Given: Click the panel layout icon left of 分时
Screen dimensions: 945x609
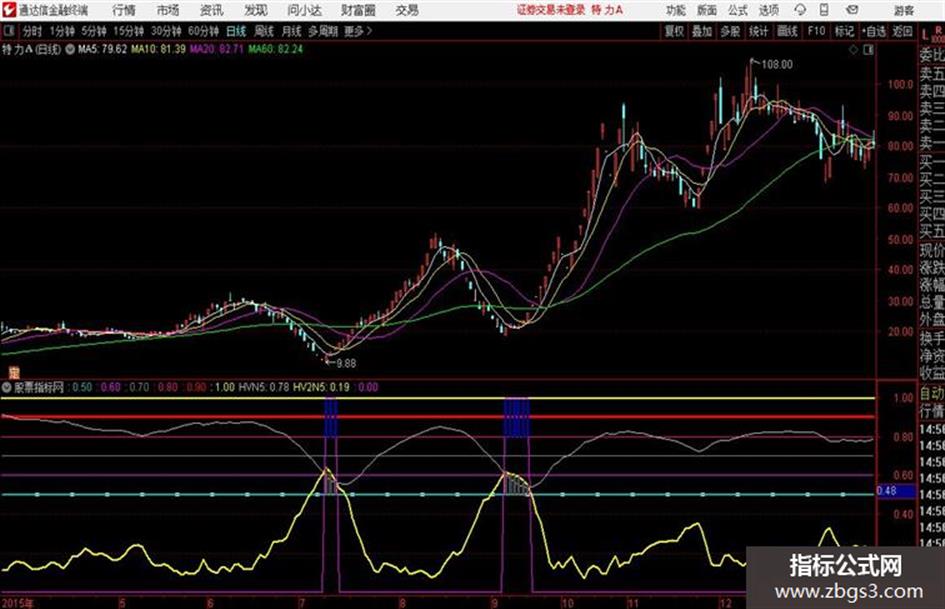Looking at the screenshot, I should point(8,31).
